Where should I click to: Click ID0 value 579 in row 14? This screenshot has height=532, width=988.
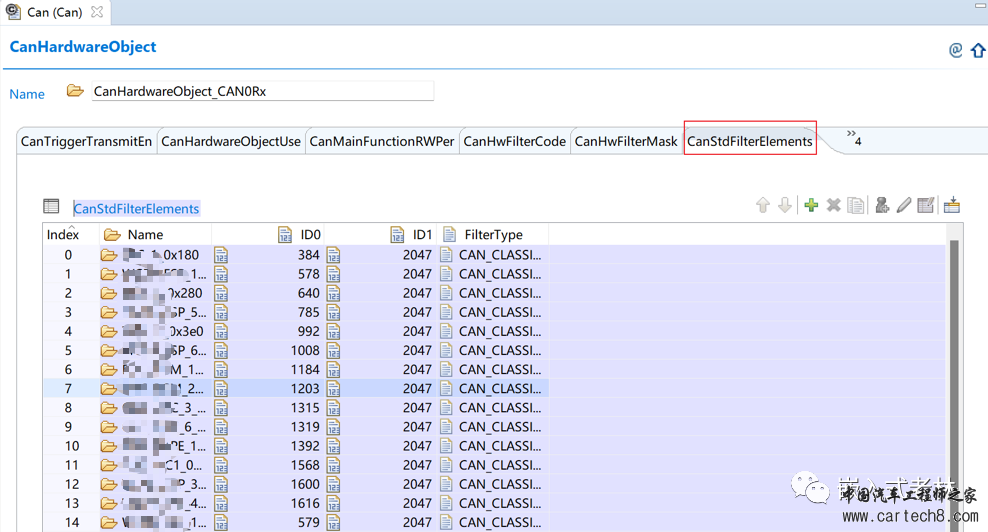(309, 523)
